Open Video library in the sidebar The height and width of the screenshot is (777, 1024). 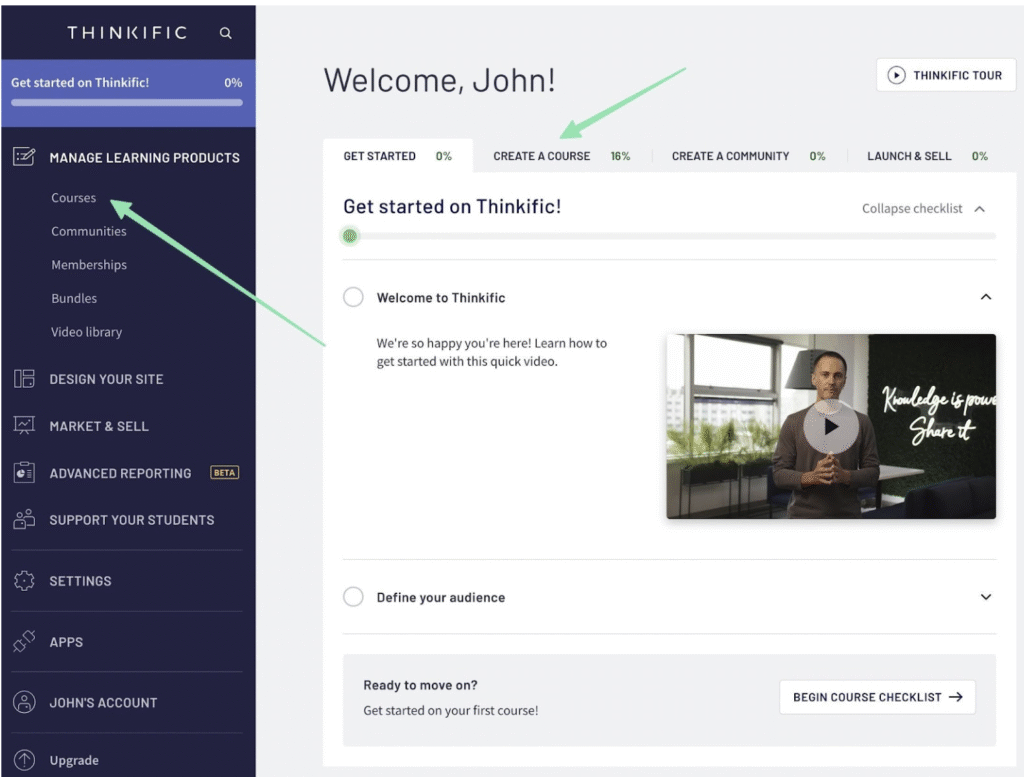click(x=86, y=332)
